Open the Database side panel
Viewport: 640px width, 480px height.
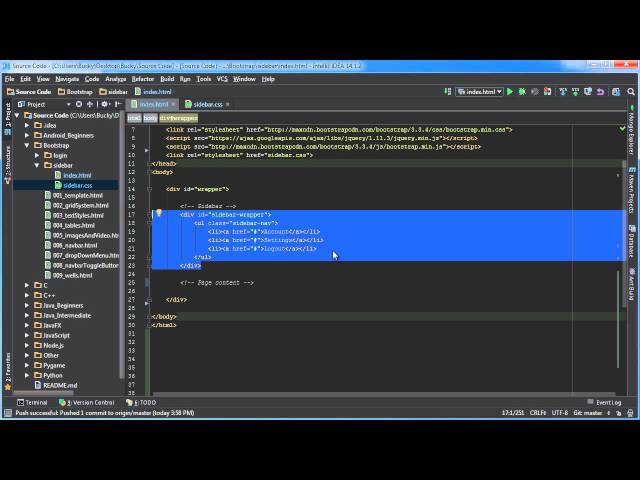click(x=632, y=242)
